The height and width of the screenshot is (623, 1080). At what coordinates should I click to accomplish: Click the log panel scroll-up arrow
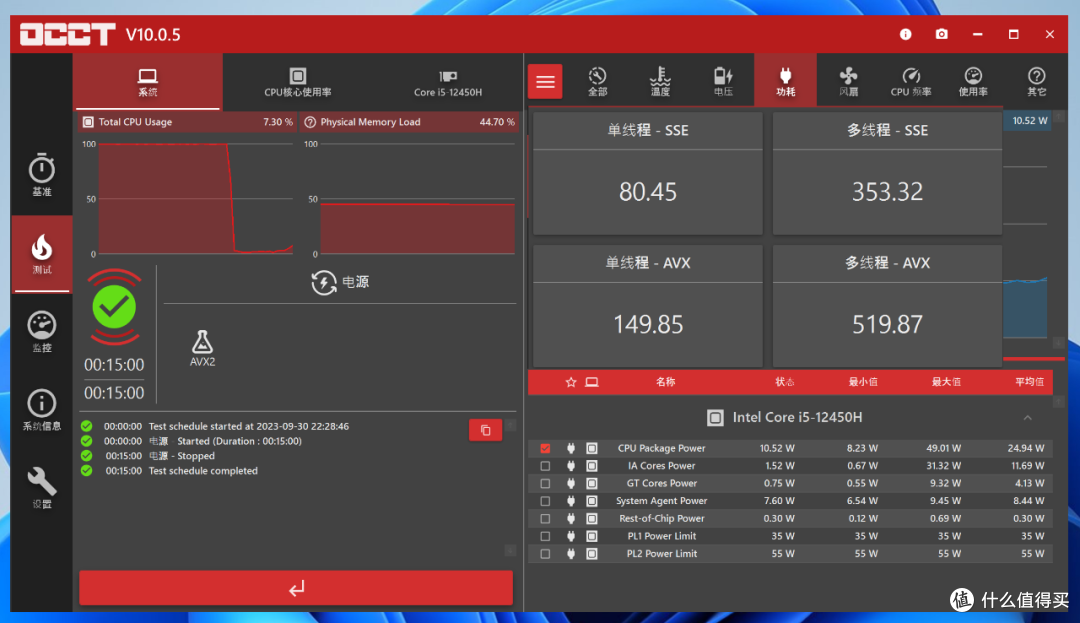(510, 425)
